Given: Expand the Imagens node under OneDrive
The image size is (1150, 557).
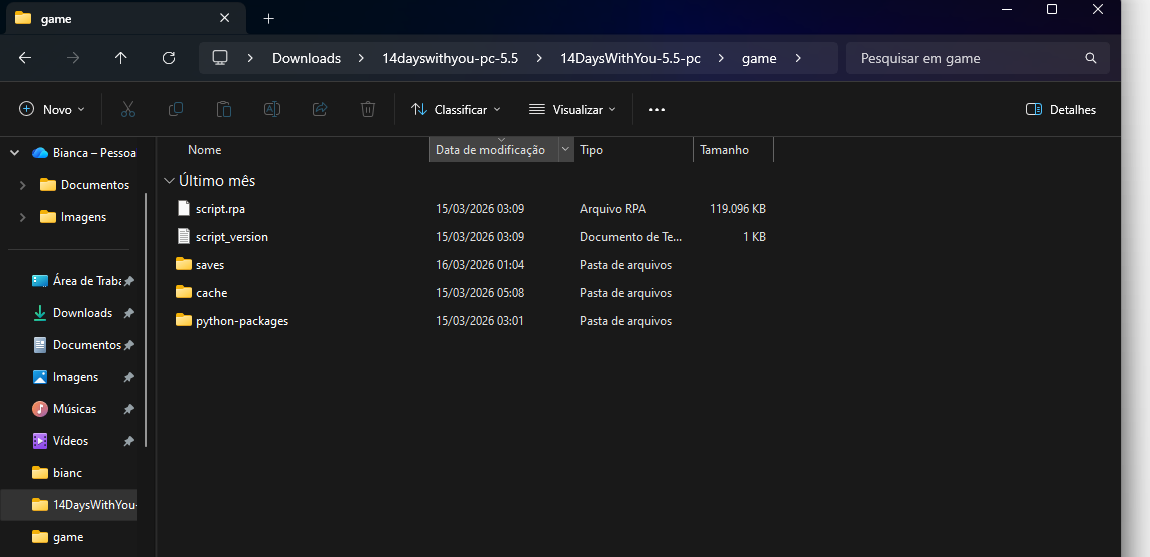Looking at the screenshot, I should pyautogui.click(x=23, y=217).
